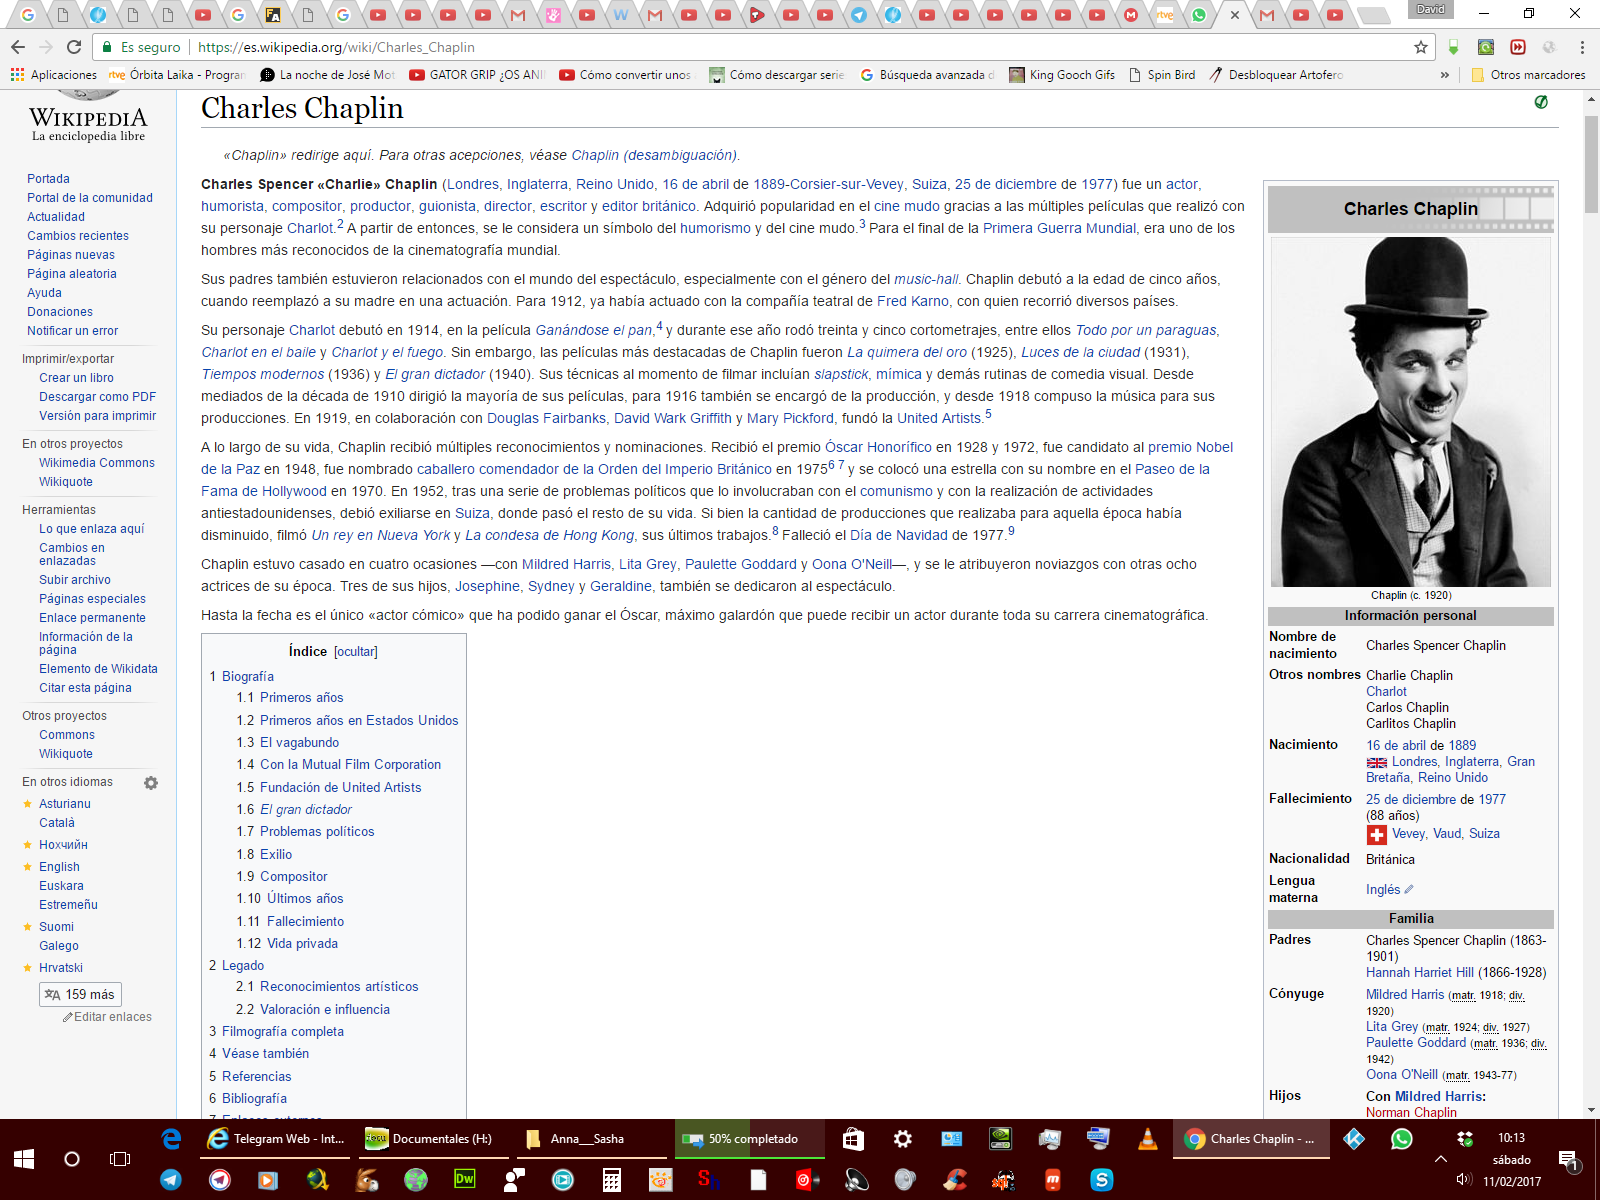The width and height of the screenshot is (1600, 1200).
Task: Hide the Índice table of contents
Action: click(356, 652)
